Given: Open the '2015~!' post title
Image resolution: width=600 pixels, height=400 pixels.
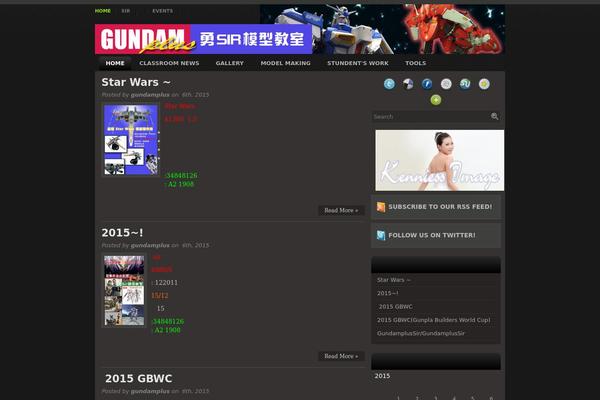Looking at the screenshot, I should coord(122,233).
